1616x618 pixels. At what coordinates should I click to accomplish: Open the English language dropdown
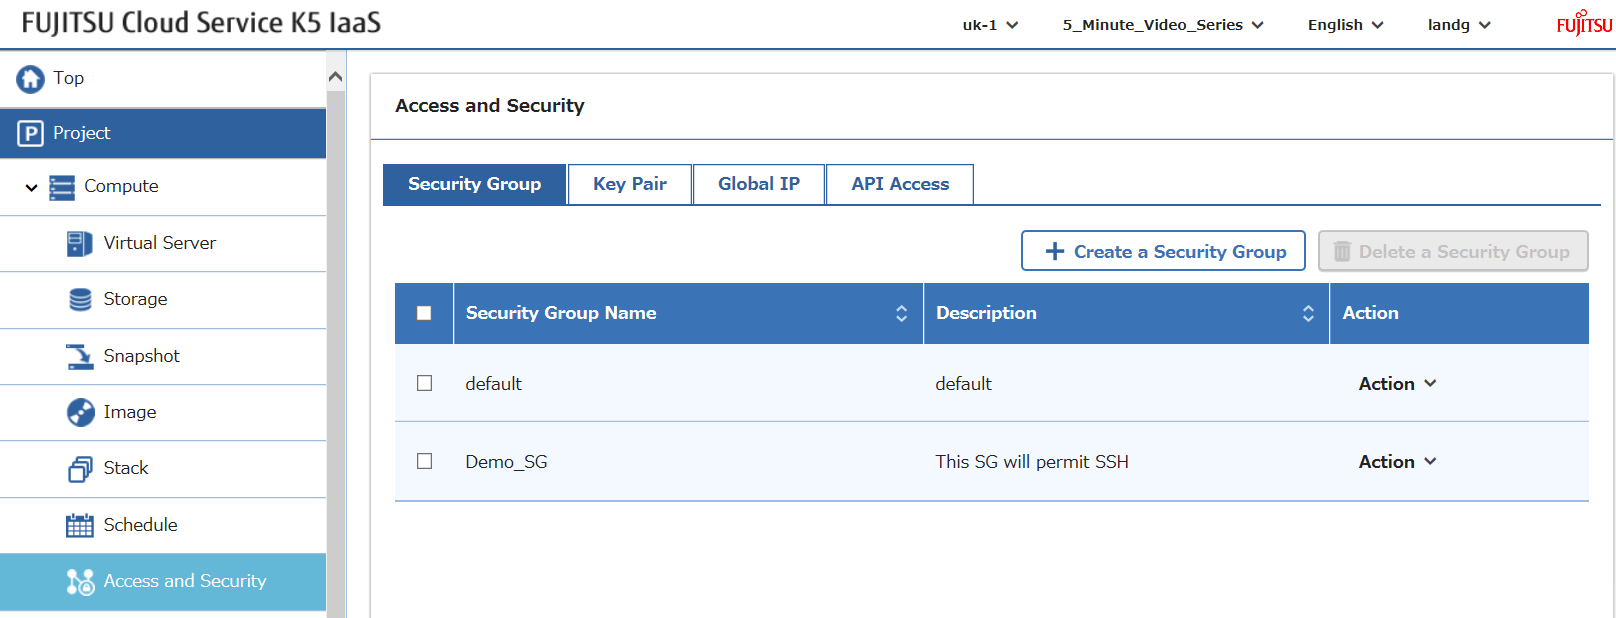point(1345,25)
